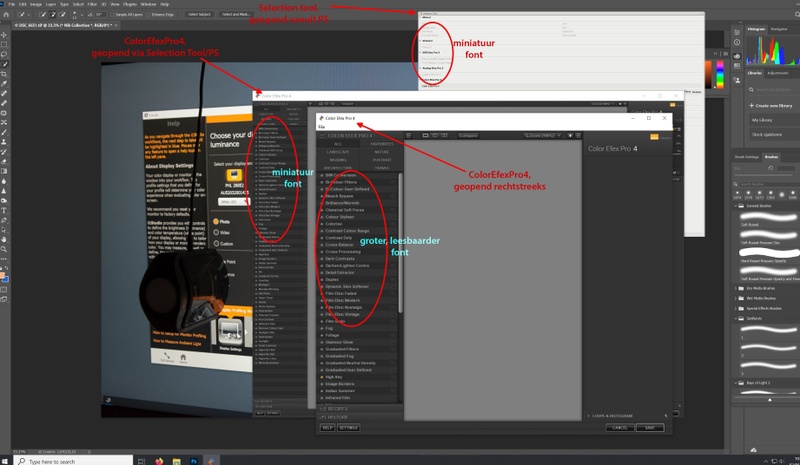Select the Zoom tool in Photoshop toolbar
The width and height of the screenshot is (800, 465).
point(4,249)
